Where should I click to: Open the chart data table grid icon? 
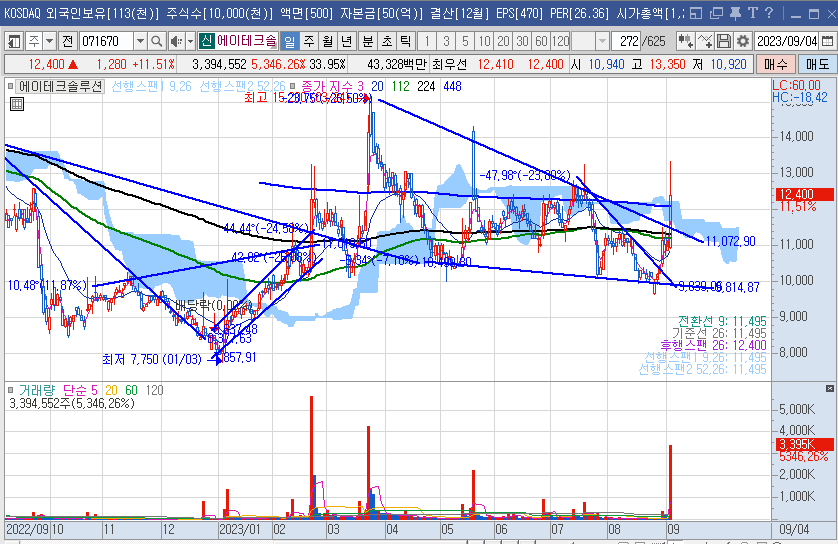(x=17, y=104)
